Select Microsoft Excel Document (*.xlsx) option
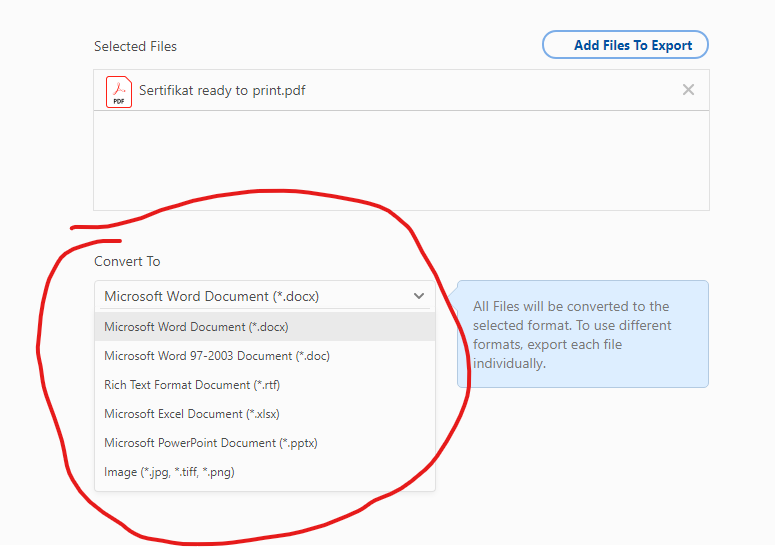This screenshot has width=775, height=547. click(265, 414)
